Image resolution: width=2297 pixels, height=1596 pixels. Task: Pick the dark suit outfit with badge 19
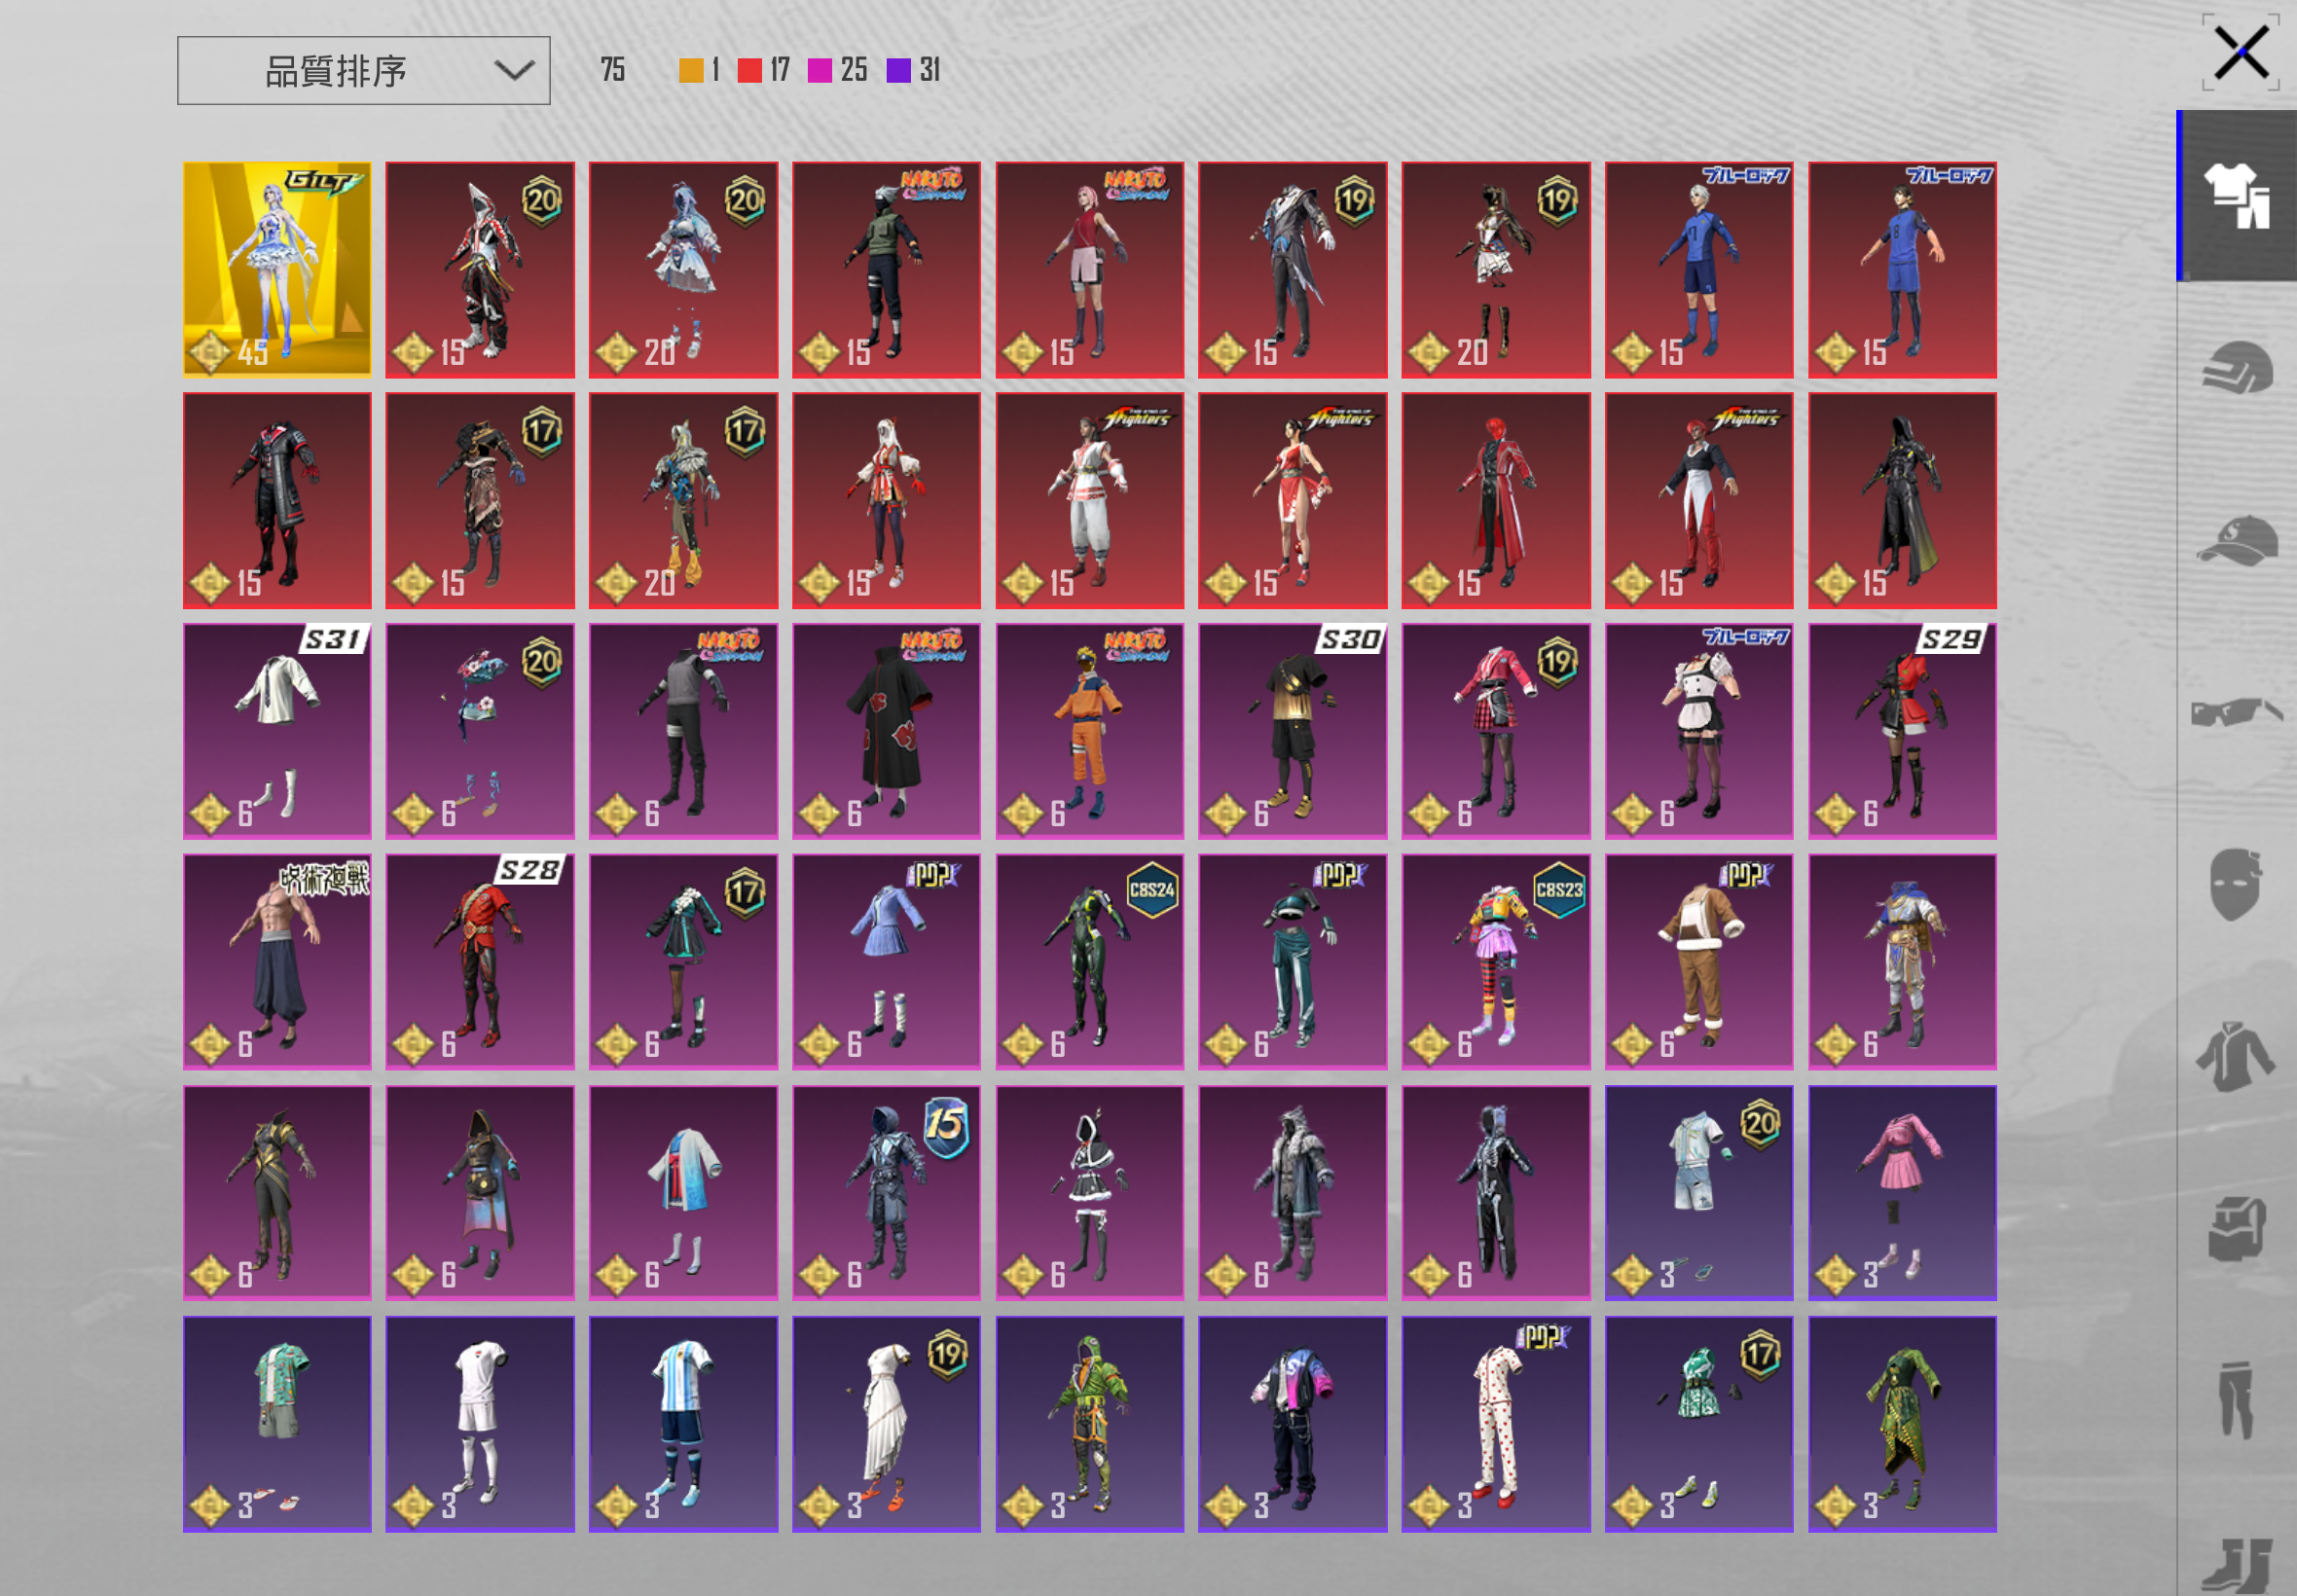click(x=1293, y=270)
